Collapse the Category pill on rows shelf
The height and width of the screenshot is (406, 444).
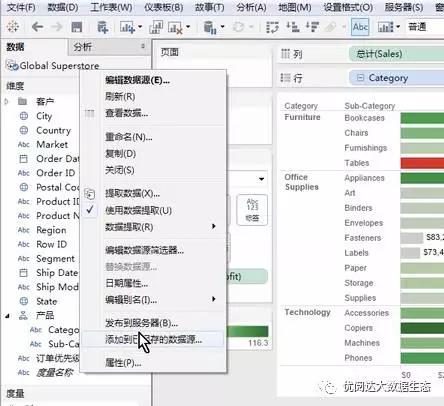click(360, 78)
